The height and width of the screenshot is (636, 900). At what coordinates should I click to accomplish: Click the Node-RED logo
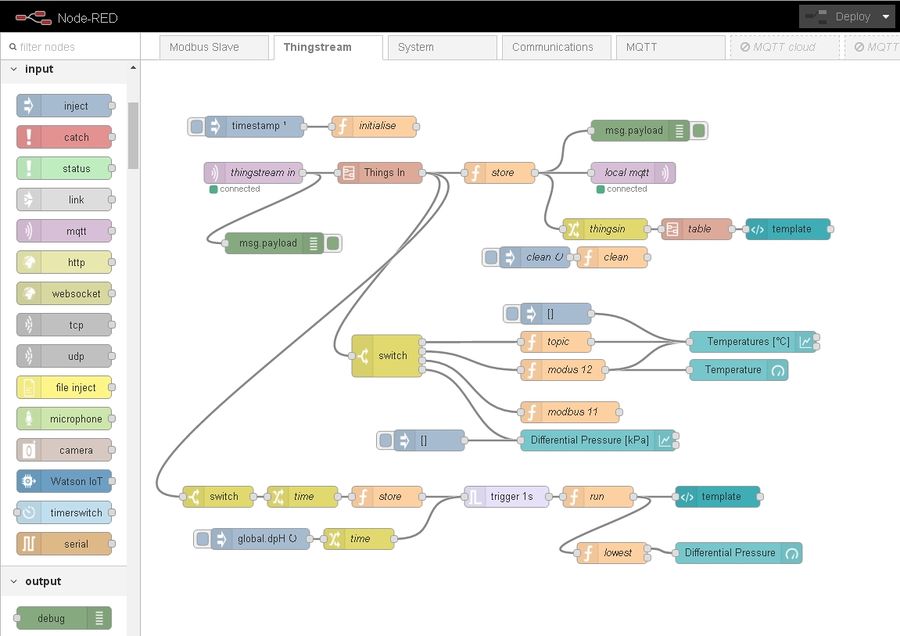point(66,18)
